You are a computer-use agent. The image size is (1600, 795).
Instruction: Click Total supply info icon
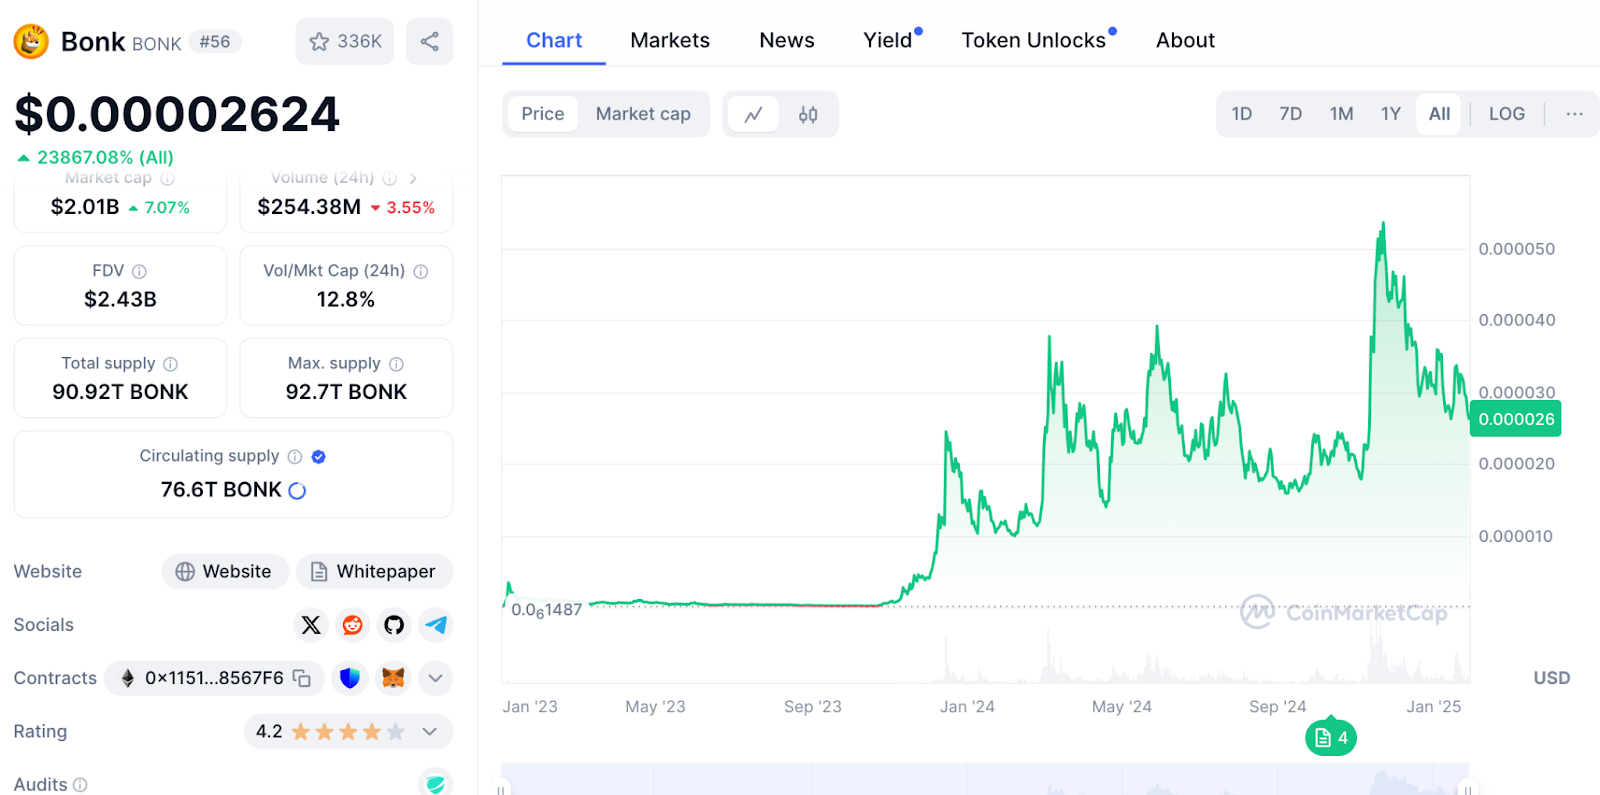click(170, 364)
